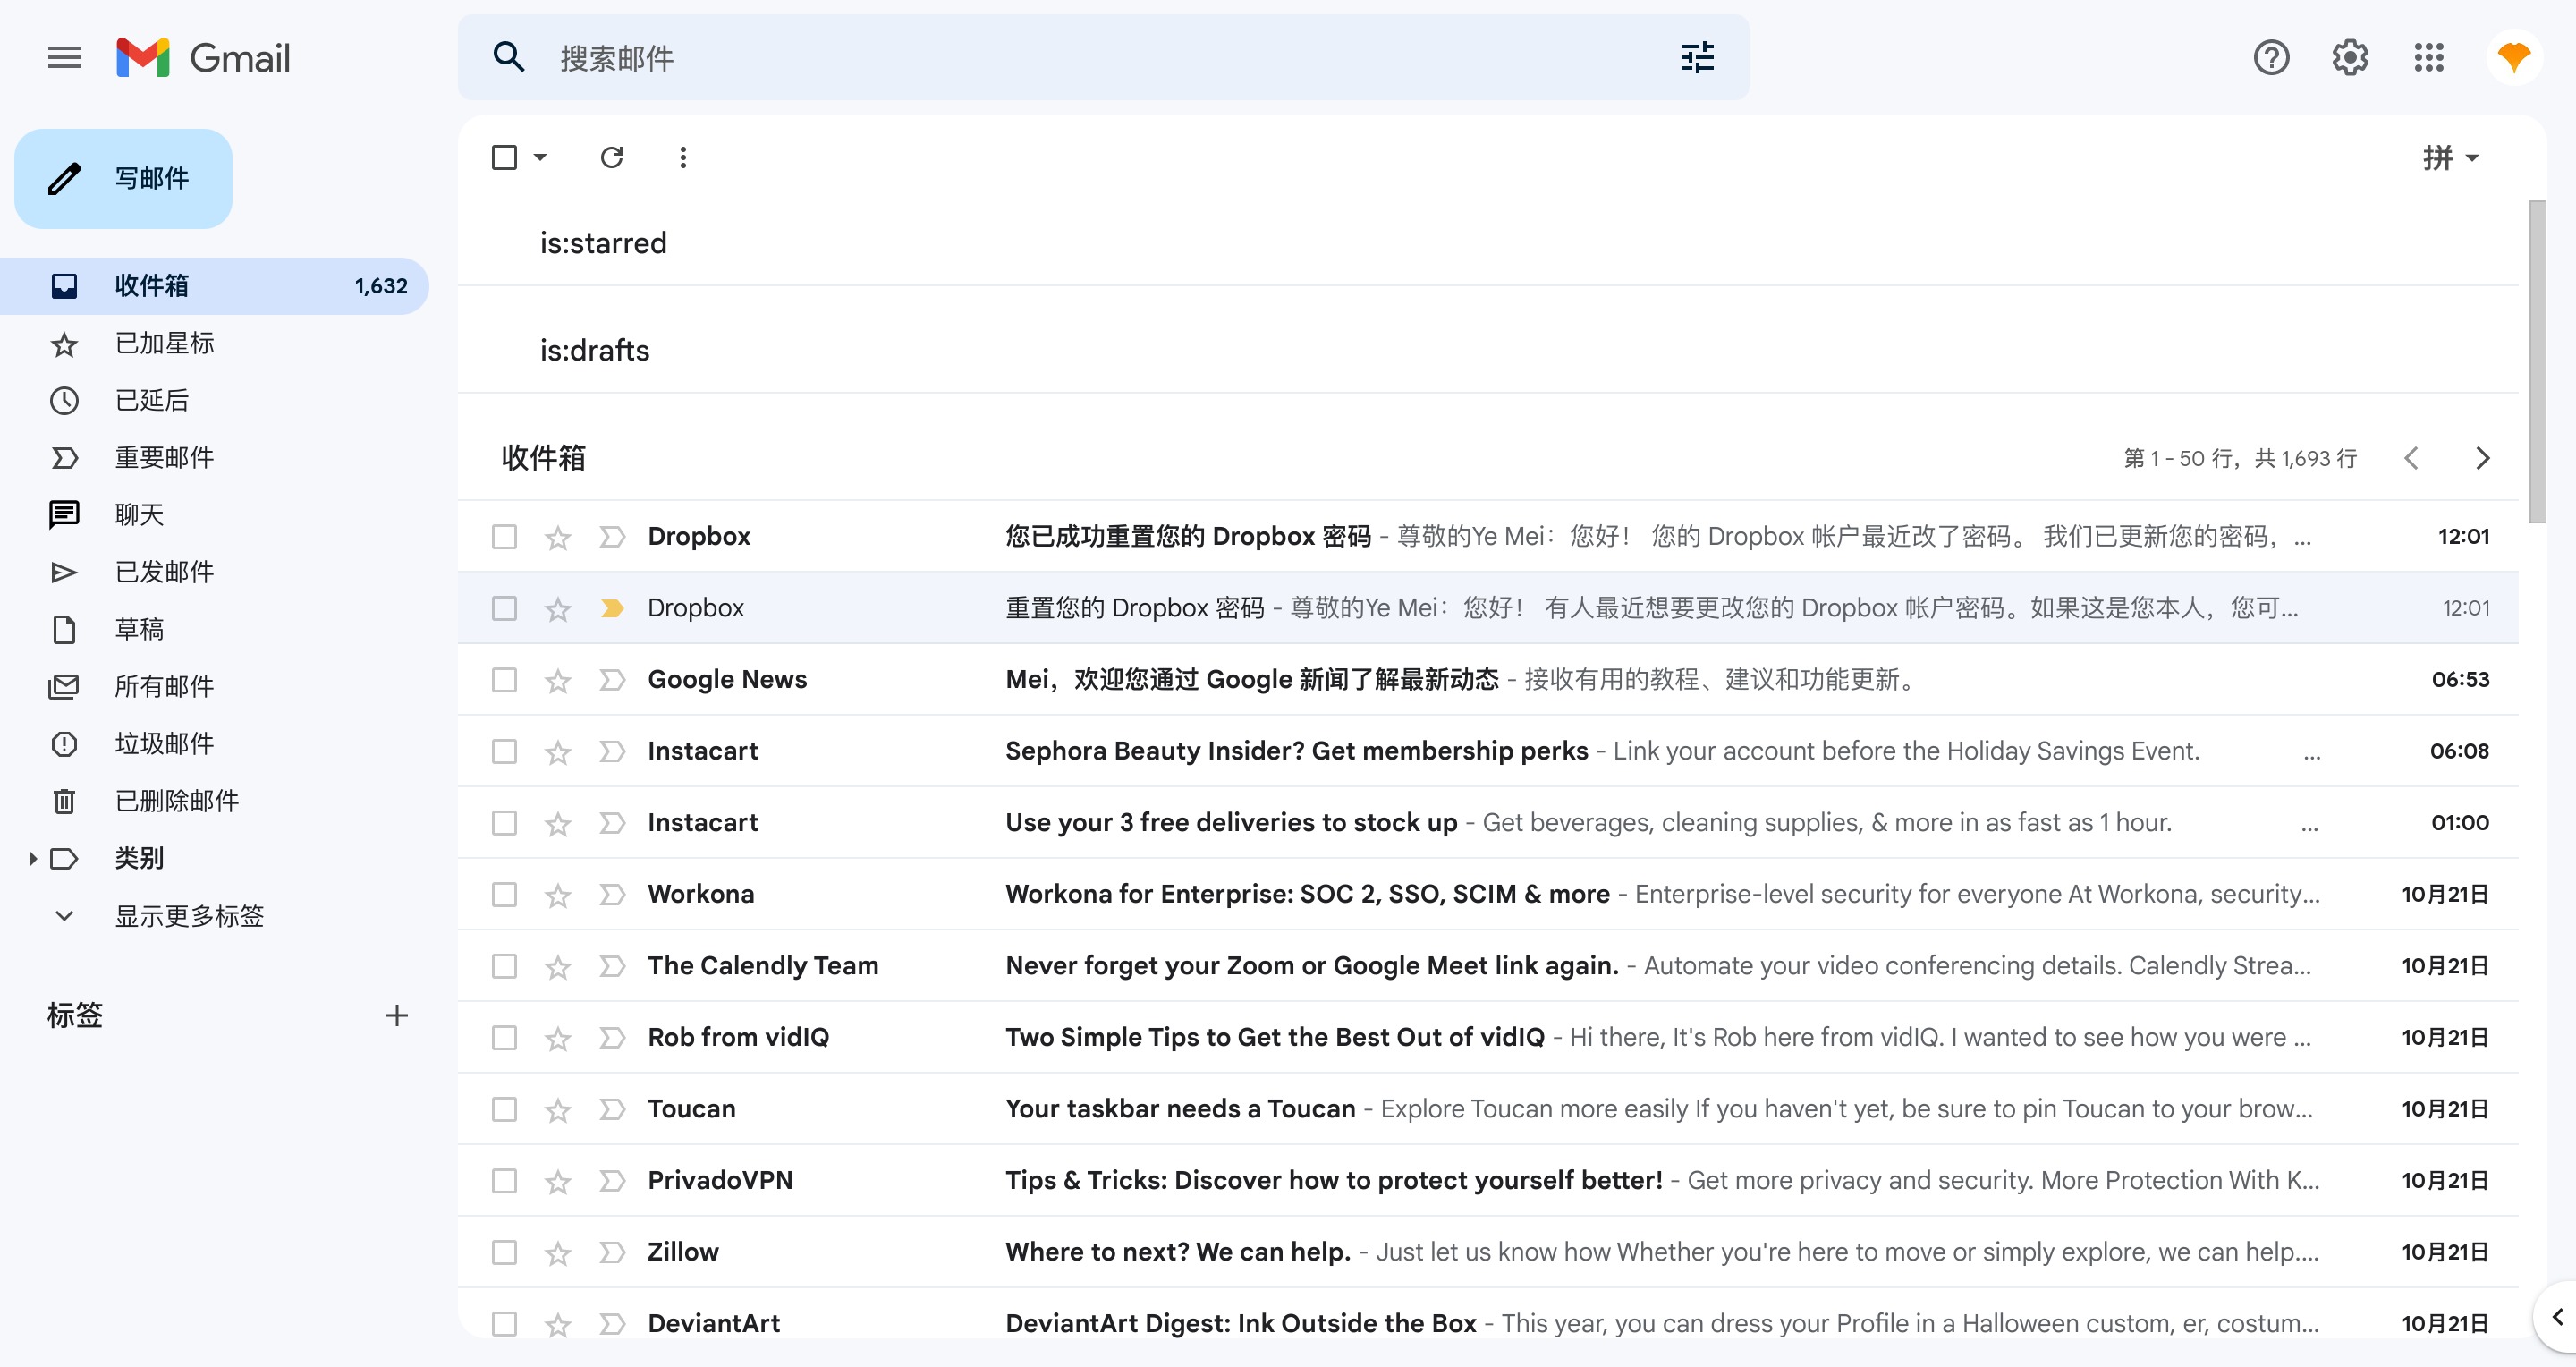Go to previous page of inbox
The width and height of the screenshot is (2576, 1367).
click(x=2411, y=458)
